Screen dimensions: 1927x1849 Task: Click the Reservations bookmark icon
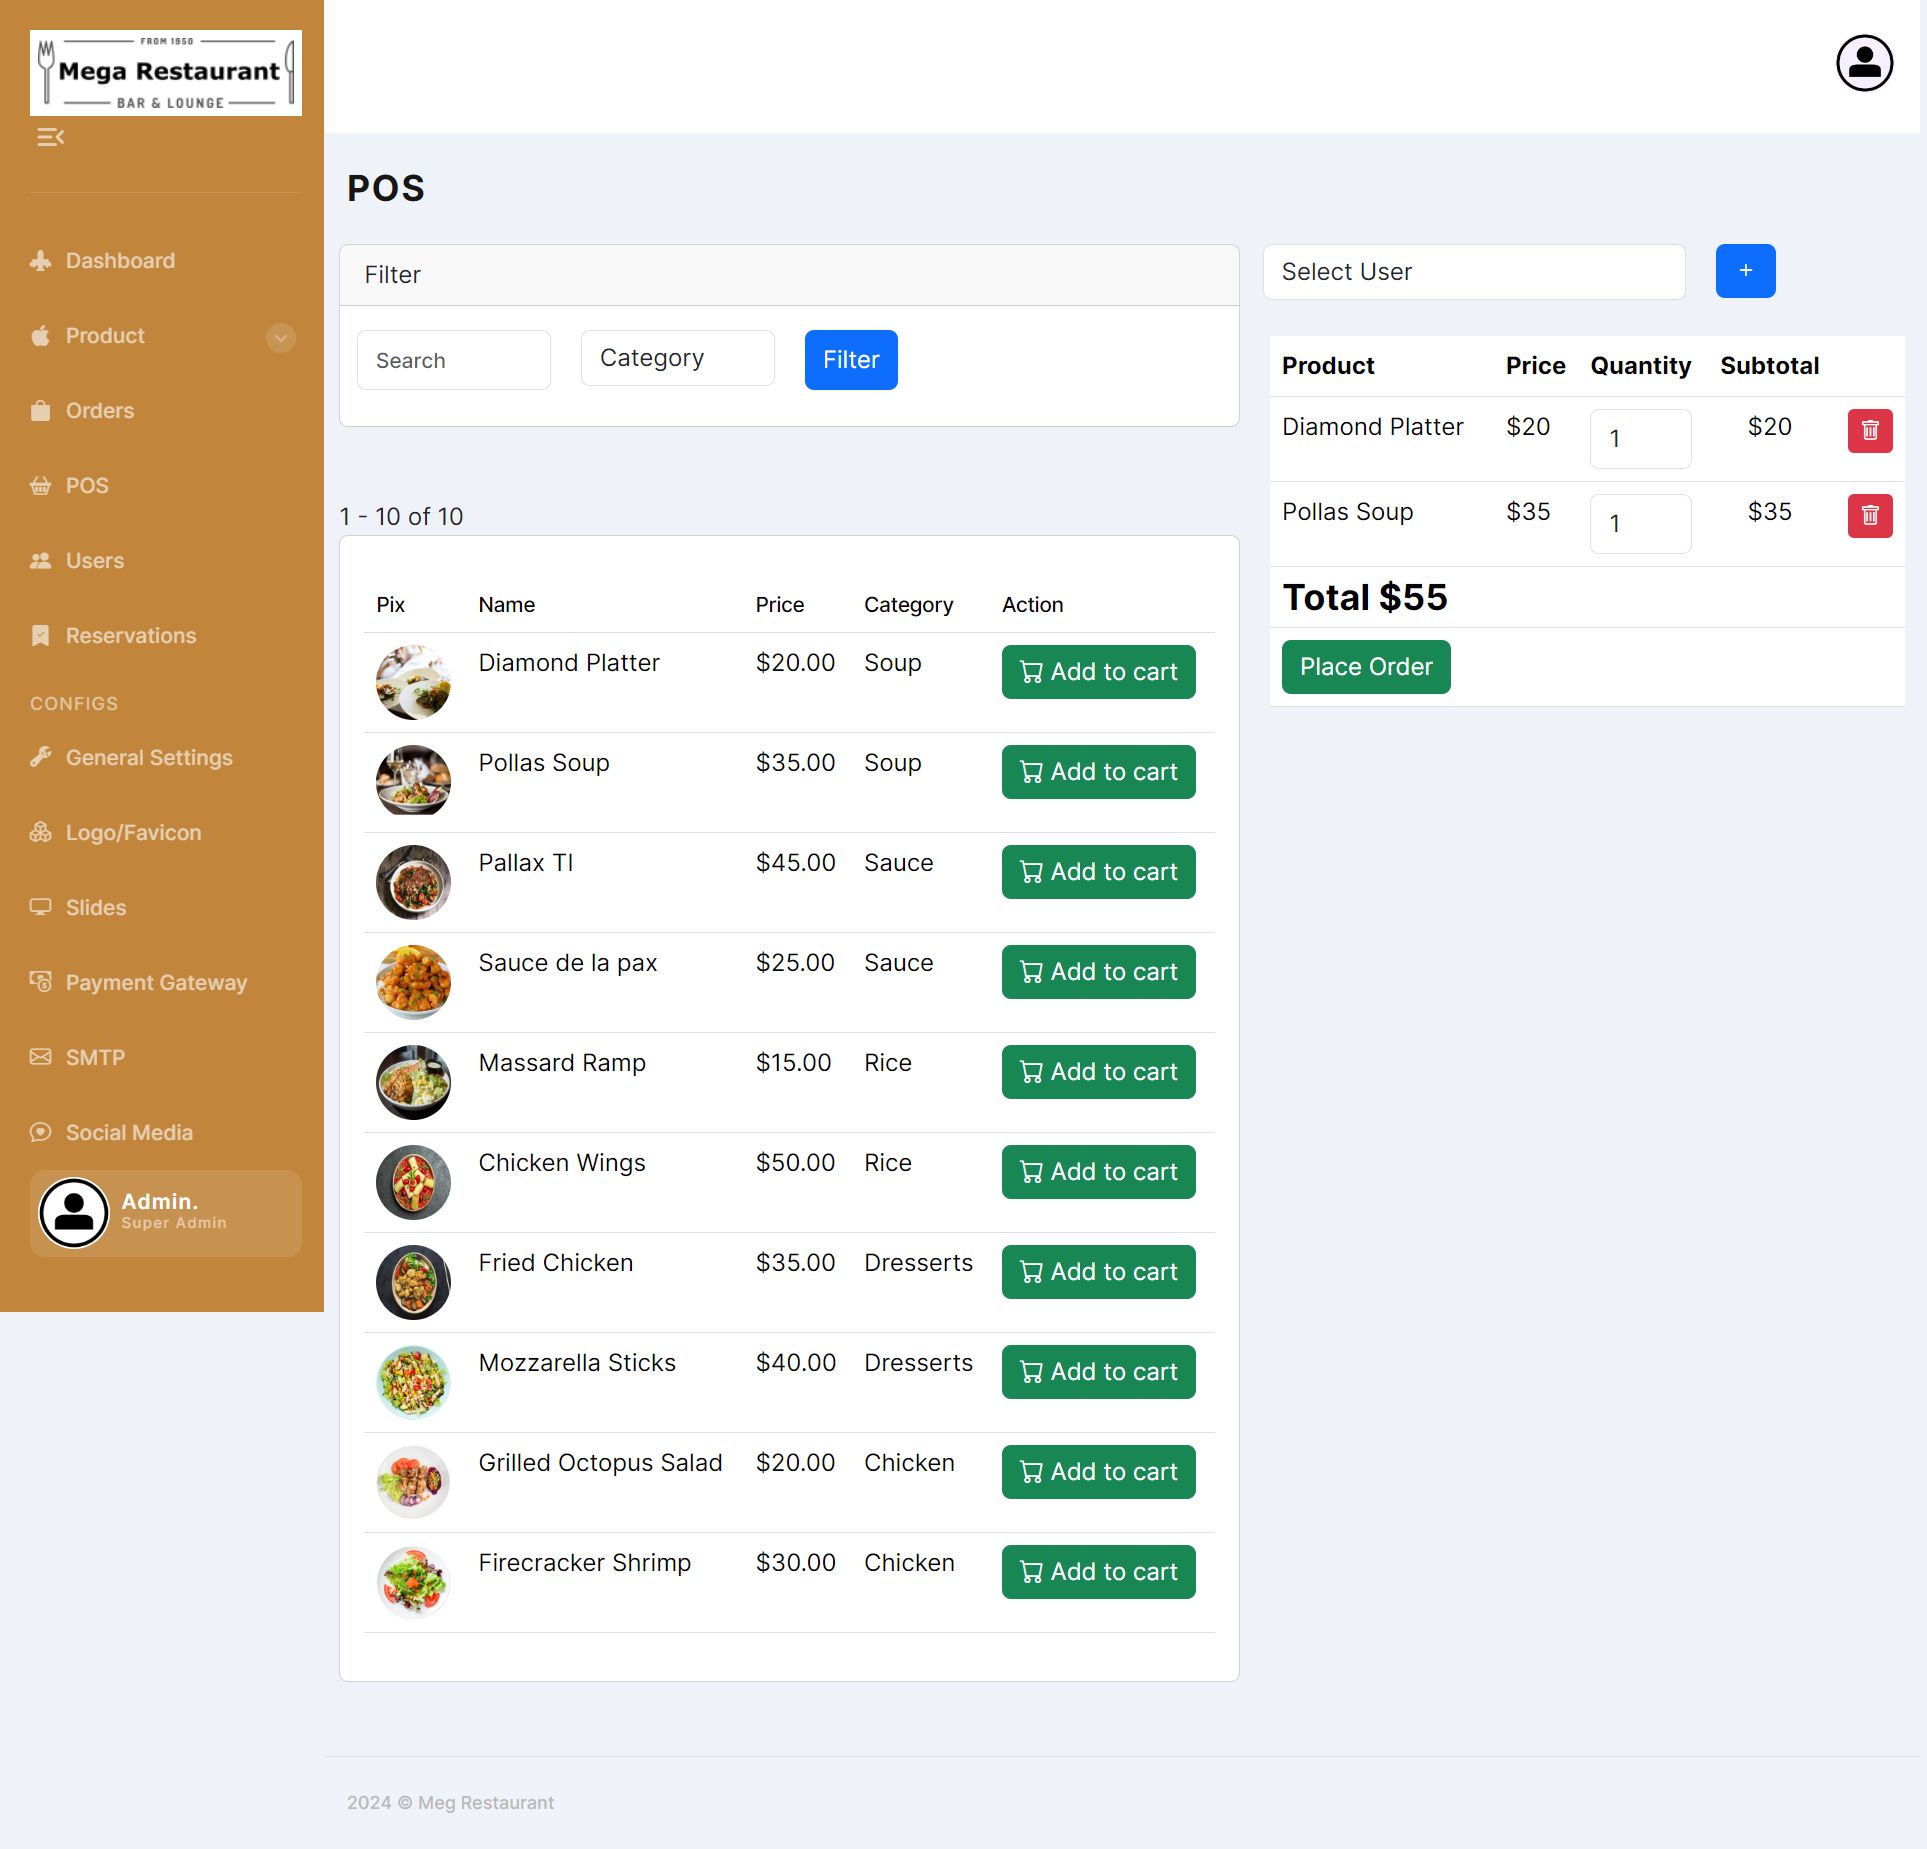[40, 636]
